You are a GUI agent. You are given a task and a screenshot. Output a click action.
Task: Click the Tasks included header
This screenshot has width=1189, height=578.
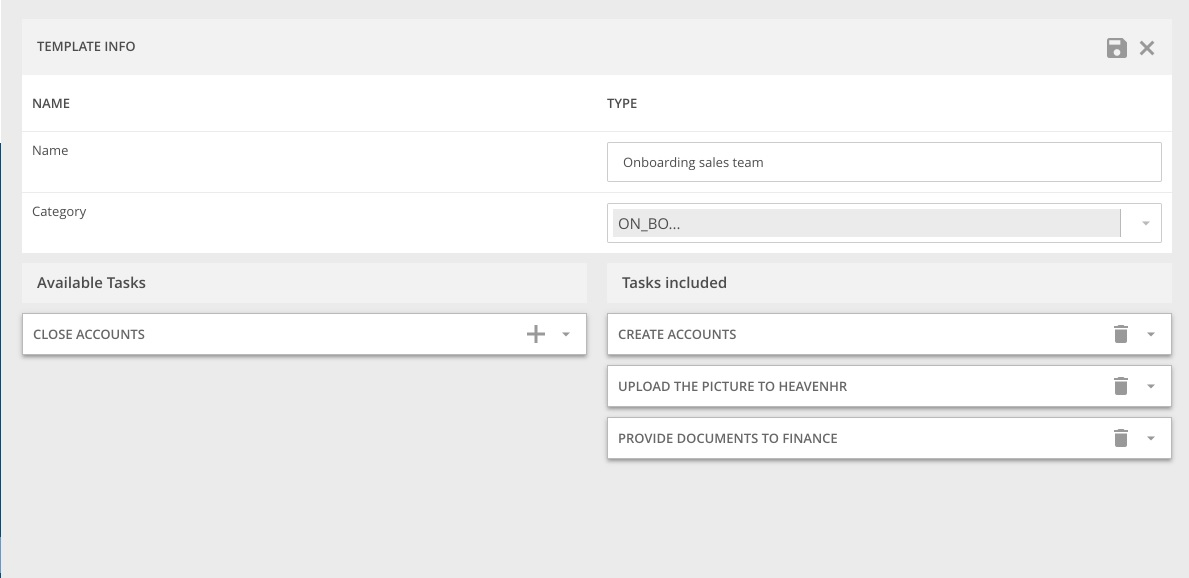(x=672, y=282)
